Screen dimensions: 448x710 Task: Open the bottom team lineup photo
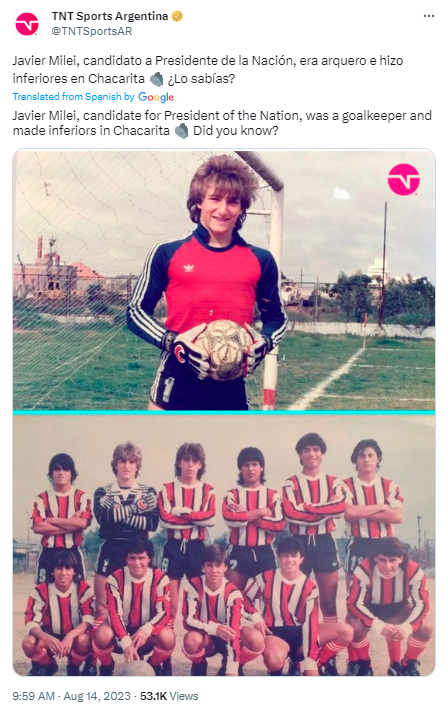click(224, 545)
